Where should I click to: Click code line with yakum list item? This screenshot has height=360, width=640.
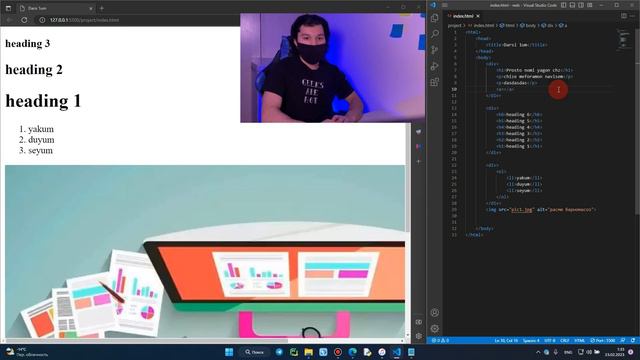[x=524, y=178]
